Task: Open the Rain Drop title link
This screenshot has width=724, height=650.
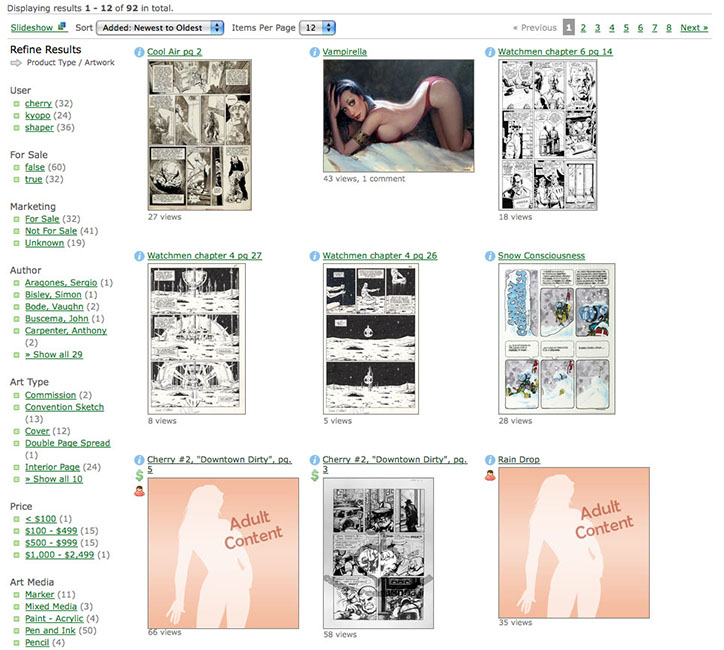Action: (519, 460)
